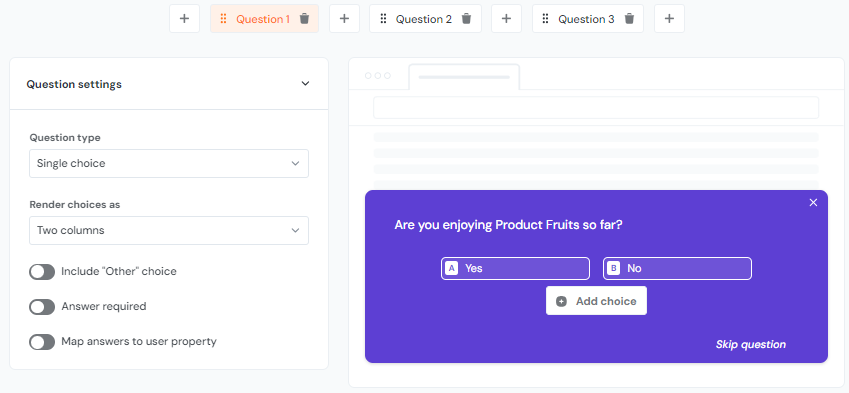This screenshot has height=393, width=849.
Task: Click the Question type label
Action: pyautogui.click(x=64, y=138)
